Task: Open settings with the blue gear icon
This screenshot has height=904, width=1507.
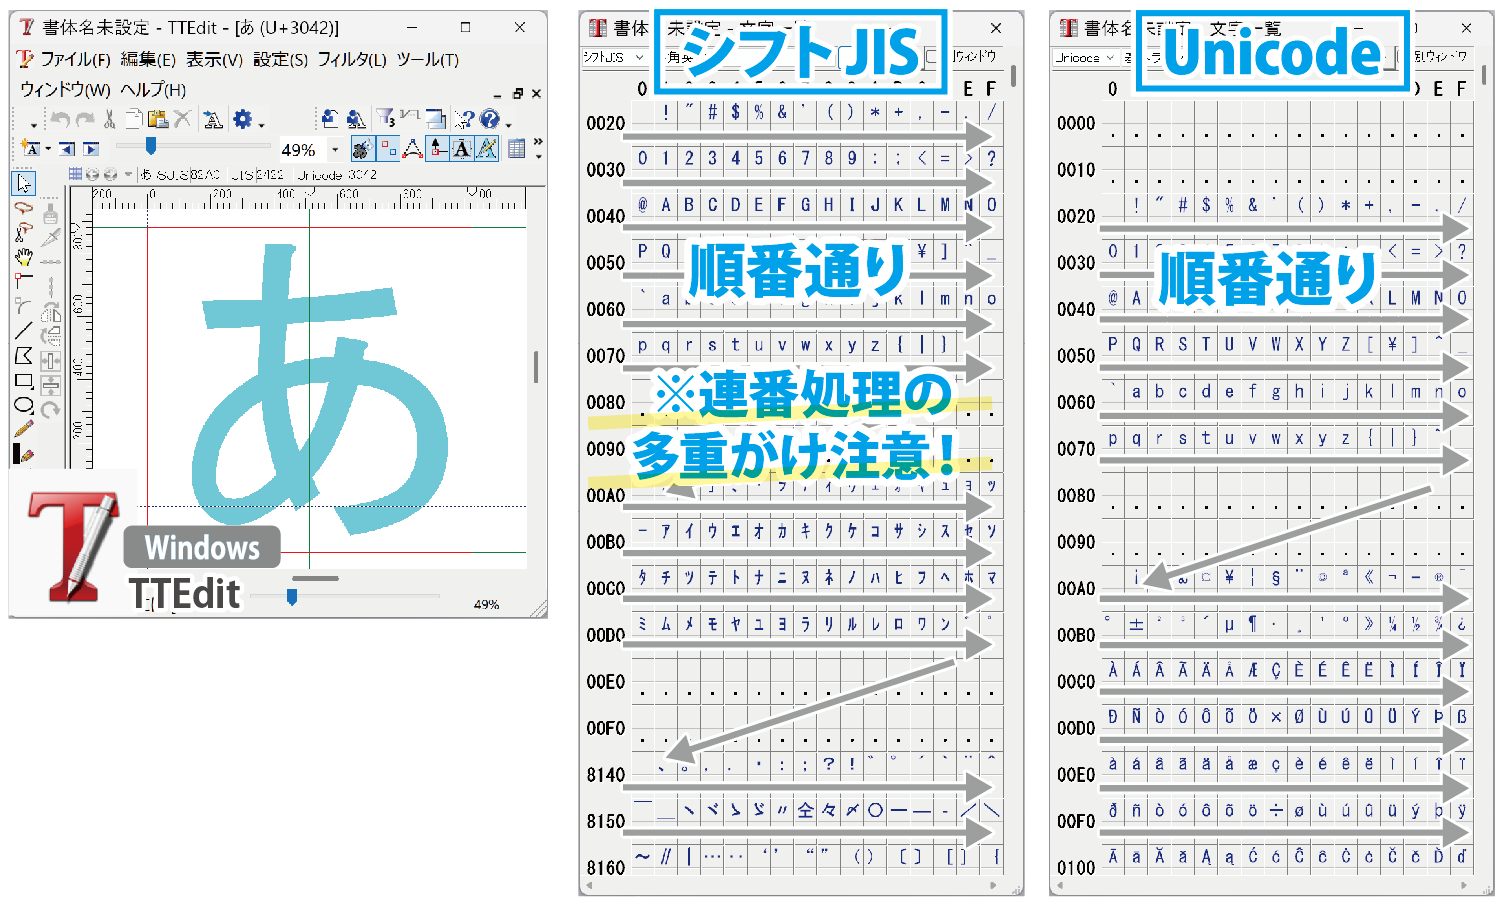Action: (242, 119)
